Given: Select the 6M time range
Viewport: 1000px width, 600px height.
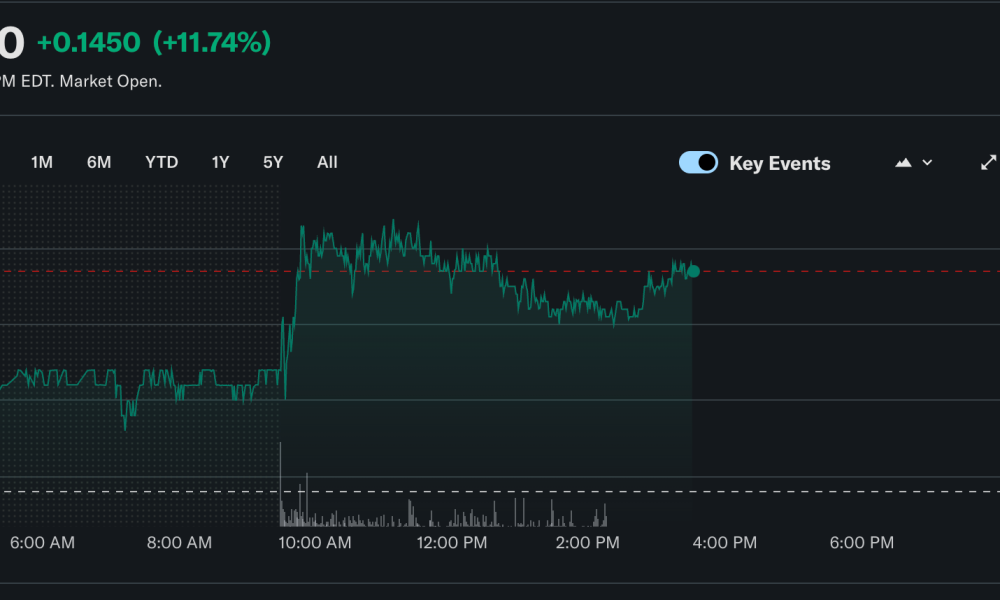Looking at the screenshot, I should point(99,162).
